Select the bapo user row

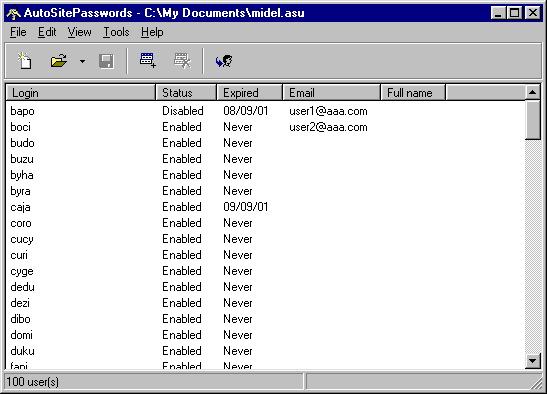tap(265, 111)
